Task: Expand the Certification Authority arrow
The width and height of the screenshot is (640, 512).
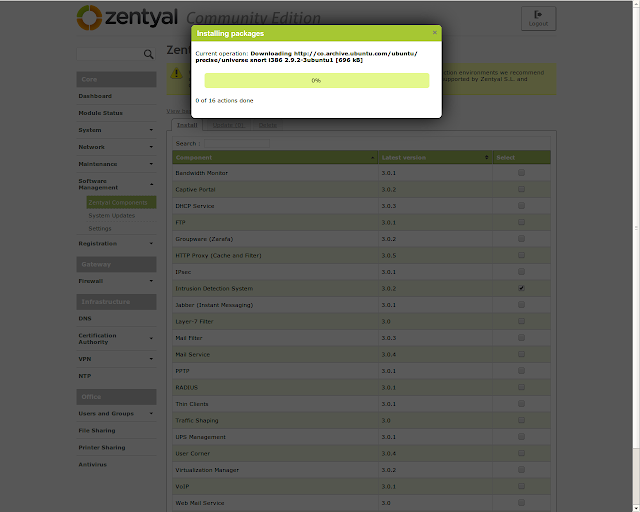Action: pyautogui.click(x=151, y=338)
